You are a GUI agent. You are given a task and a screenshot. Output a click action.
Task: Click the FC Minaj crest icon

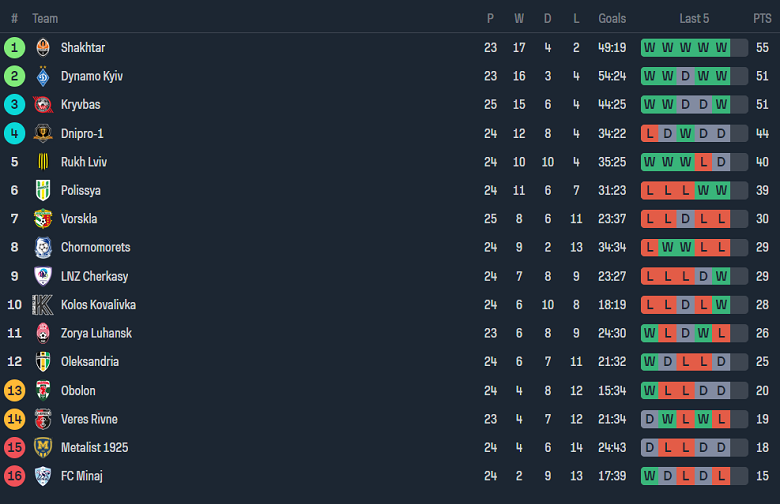43,476
